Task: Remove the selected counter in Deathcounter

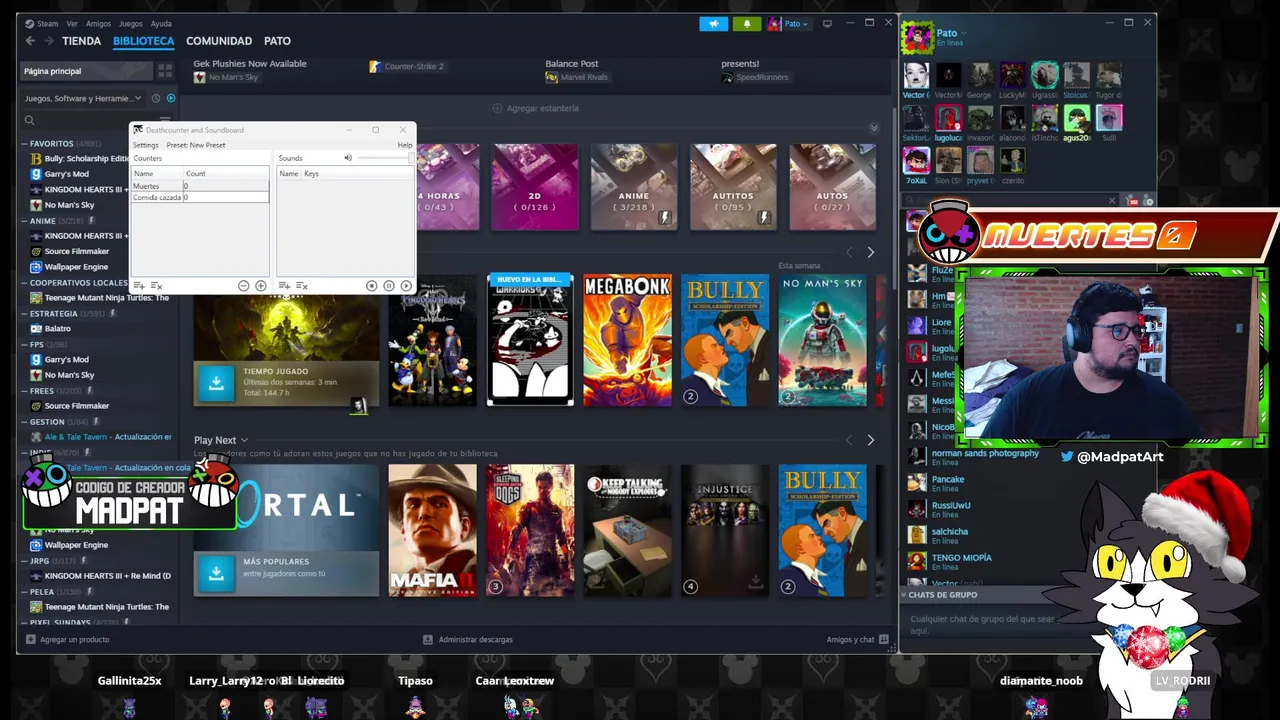Action: [156, 286]
